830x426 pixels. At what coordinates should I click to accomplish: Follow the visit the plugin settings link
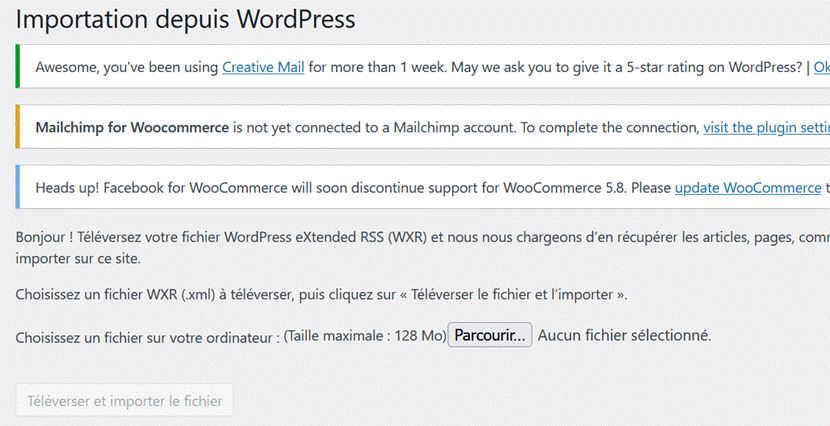(x=766, y=128)
